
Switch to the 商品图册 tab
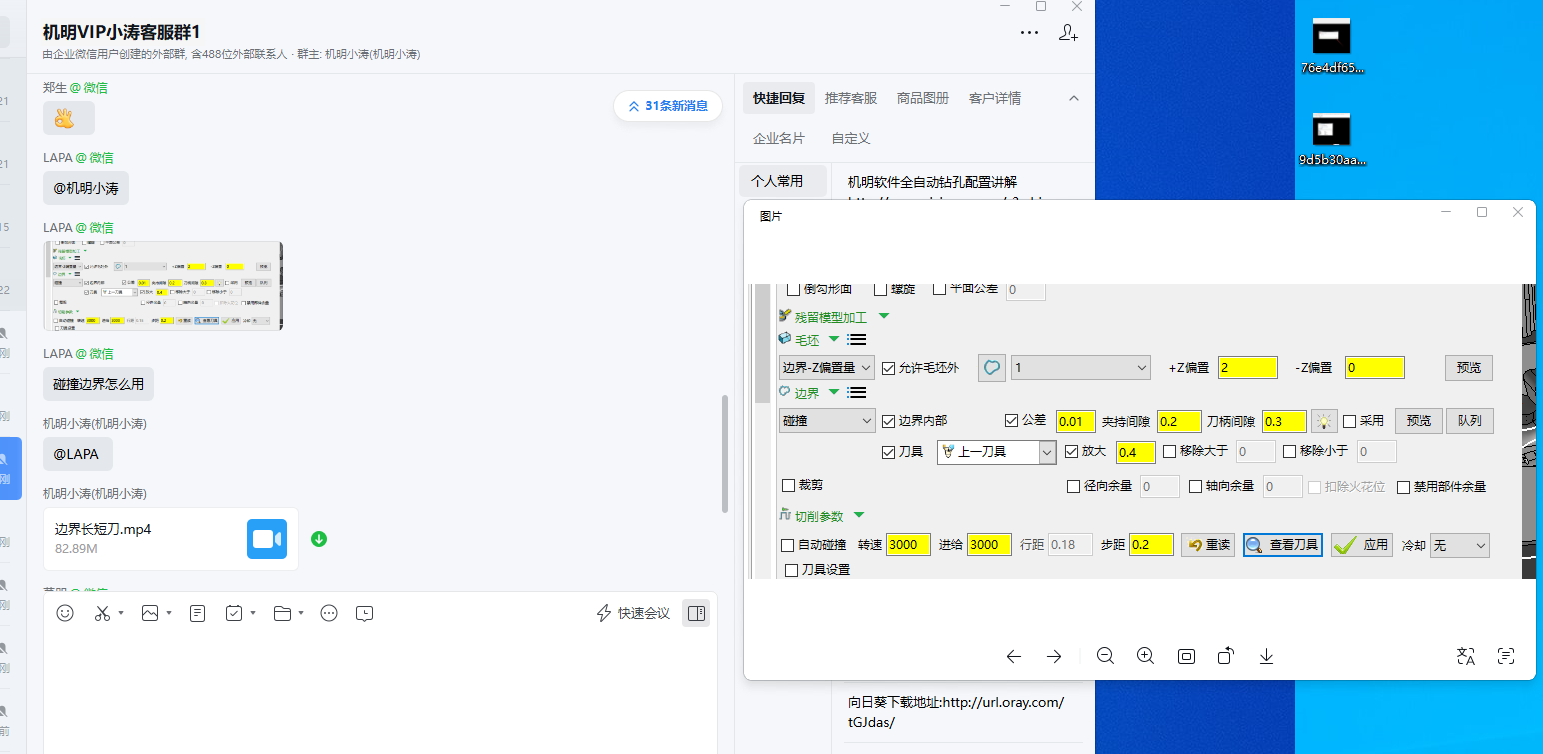click(x=923, y=98)
